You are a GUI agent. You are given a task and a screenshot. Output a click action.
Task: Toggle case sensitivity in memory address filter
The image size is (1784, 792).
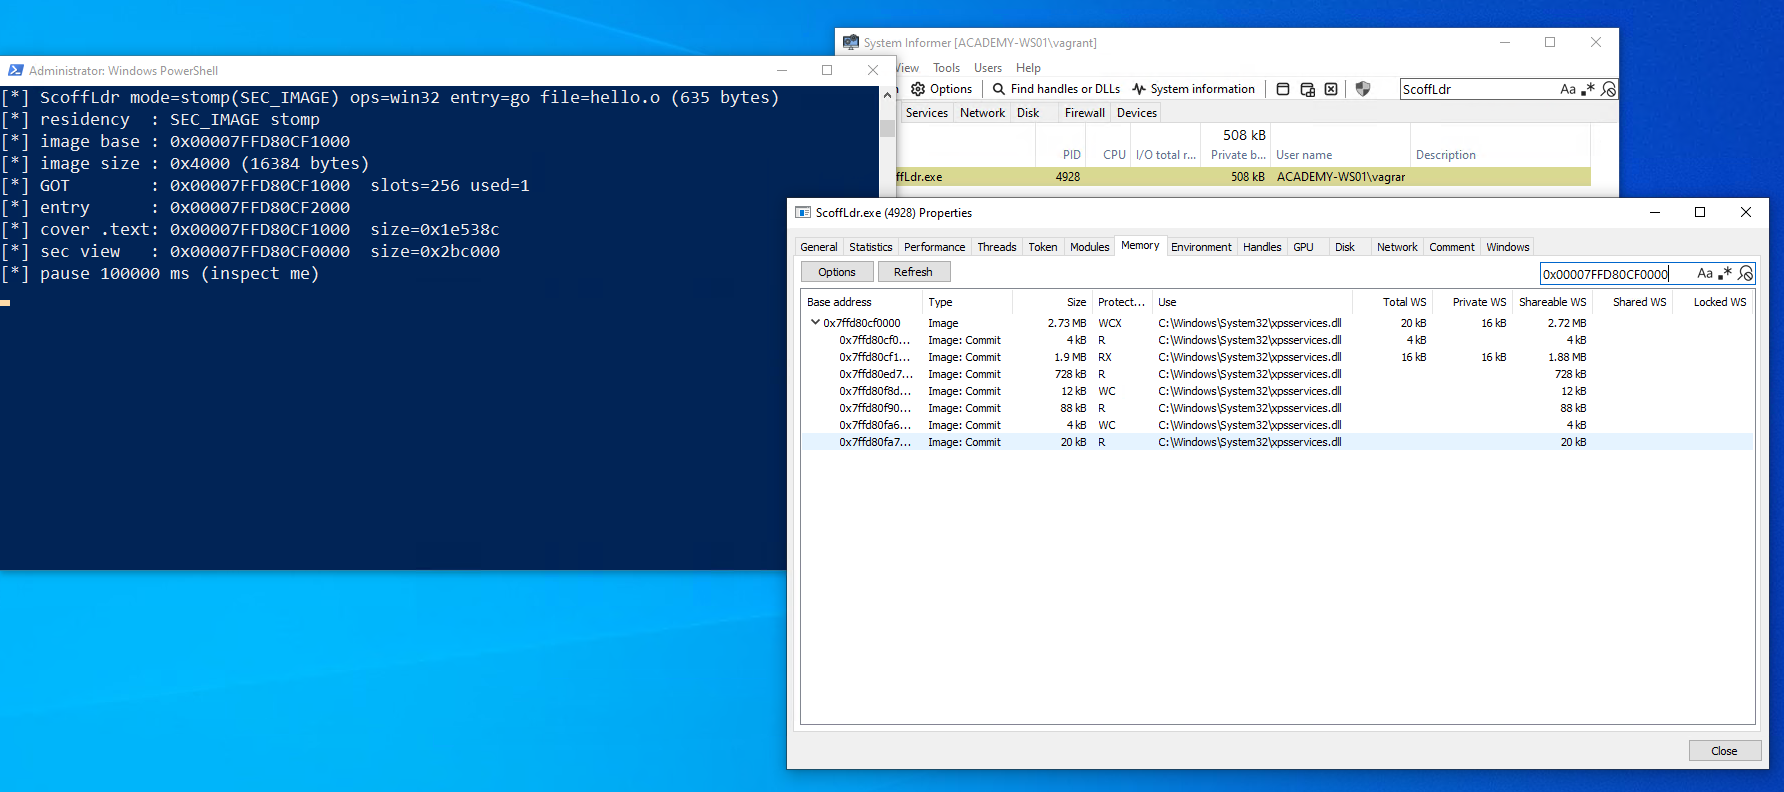pyautogui.click(x=1705, y=273)
